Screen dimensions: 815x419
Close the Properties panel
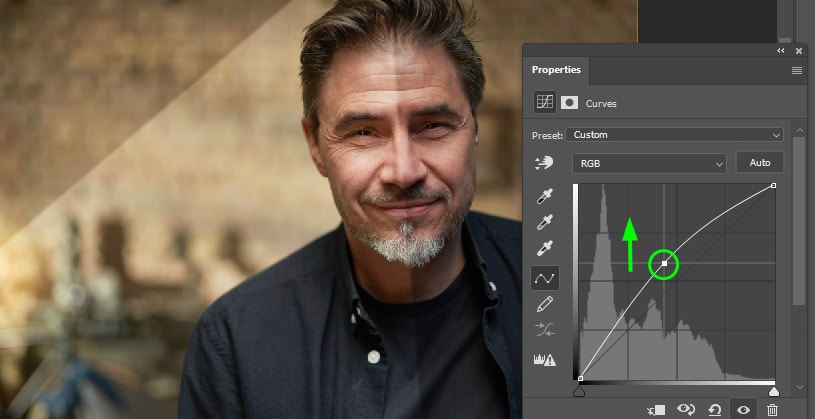tap(799, 50)
